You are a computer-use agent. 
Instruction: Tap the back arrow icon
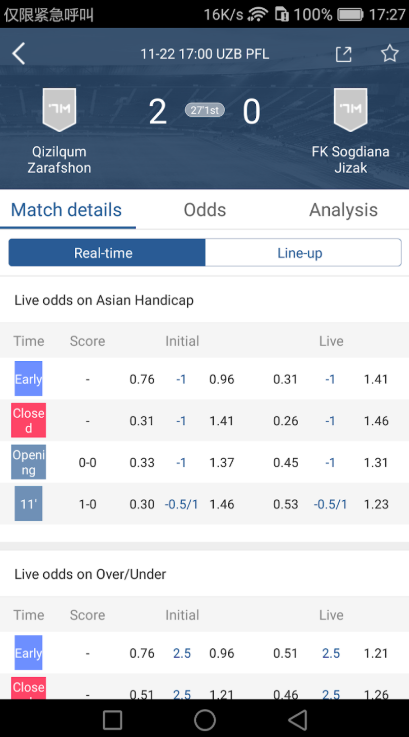tap(18, 54)
